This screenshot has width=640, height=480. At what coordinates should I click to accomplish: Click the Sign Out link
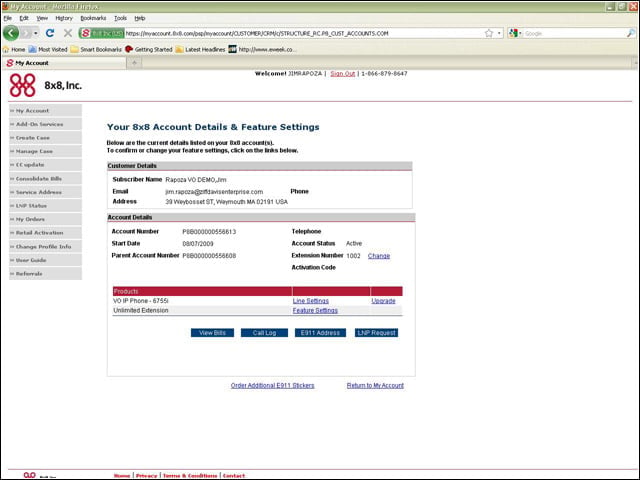[342, 73]
